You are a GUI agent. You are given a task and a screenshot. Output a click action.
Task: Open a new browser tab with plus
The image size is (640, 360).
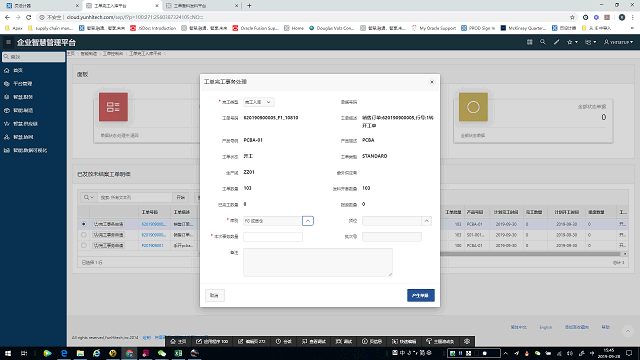tap(249, 6)
